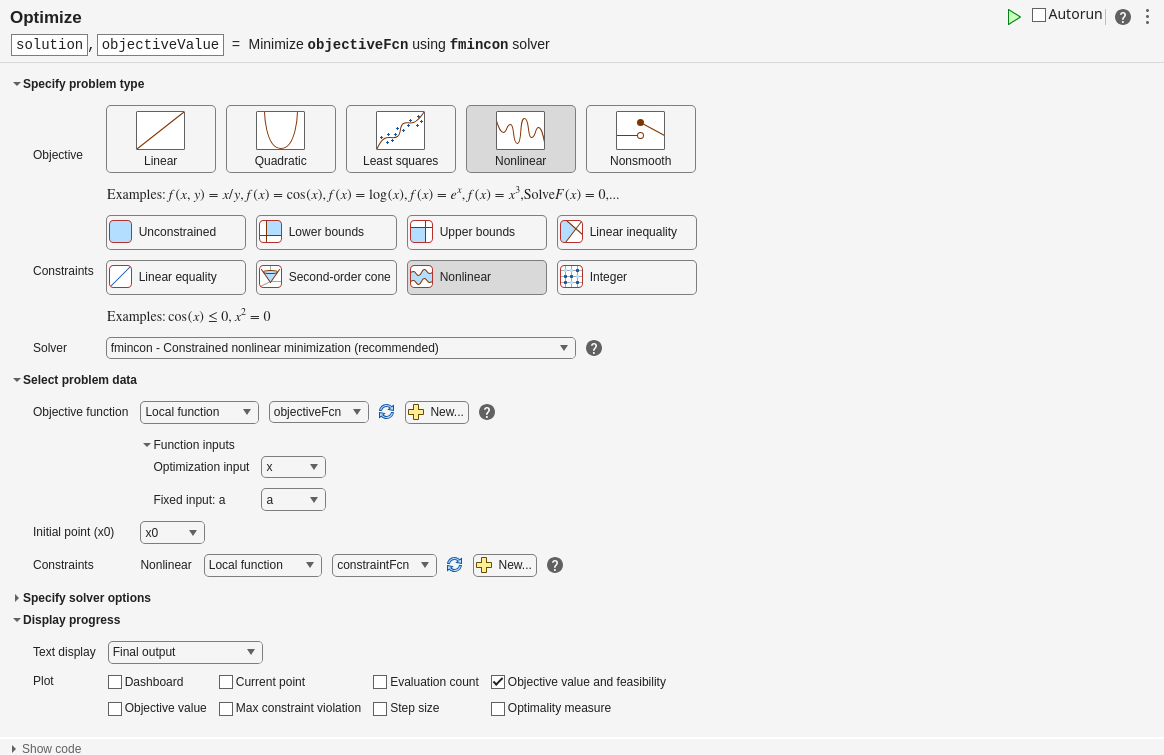Open the ellipsis options menu
The width and height of the screenshot is (1164, 755).
[x=1147, y=17]
